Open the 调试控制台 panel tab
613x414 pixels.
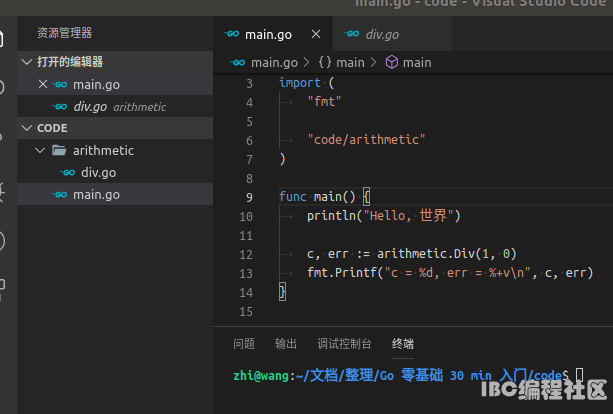tap(344, 344)
